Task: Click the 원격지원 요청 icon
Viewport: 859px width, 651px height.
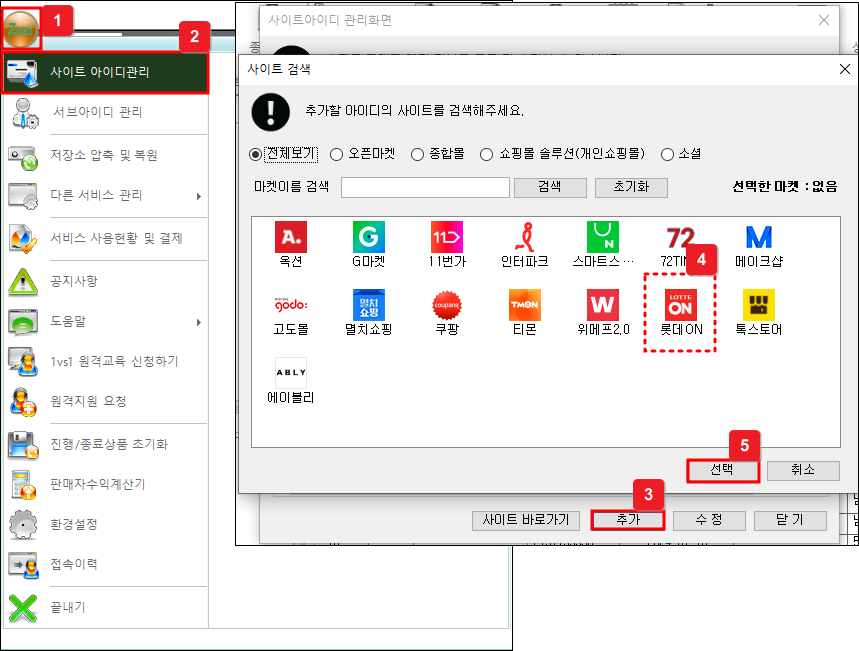Action: tap(23, 402)
